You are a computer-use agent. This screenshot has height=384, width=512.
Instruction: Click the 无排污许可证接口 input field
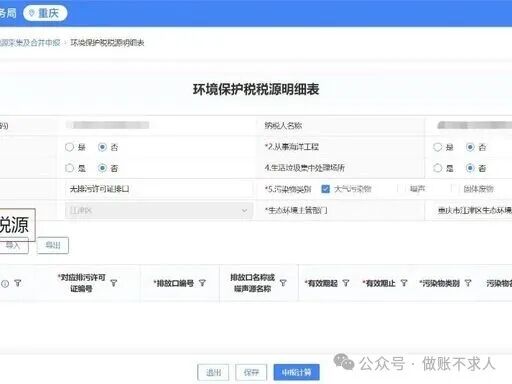pos(159,189)
